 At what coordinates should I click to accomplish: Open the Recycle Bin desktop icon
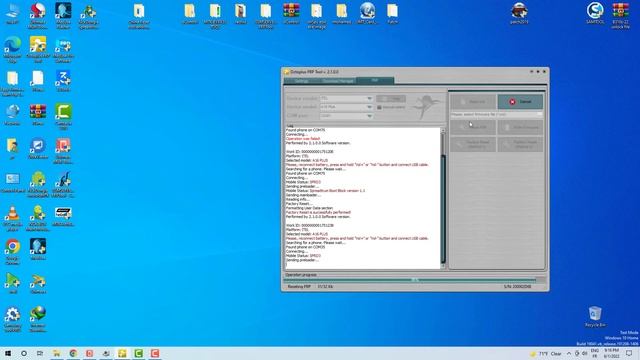coord(595,317)
